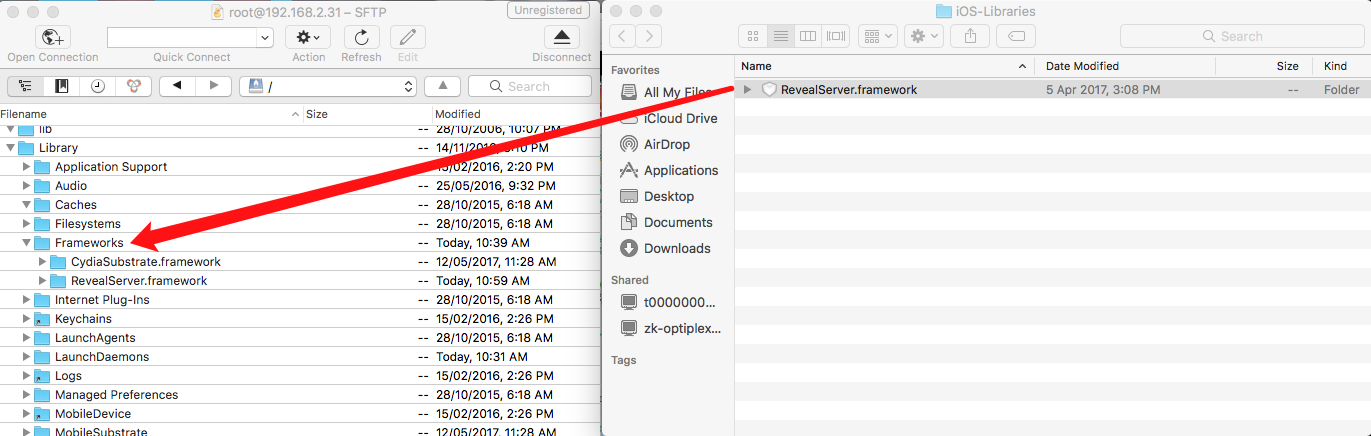Click Finder Edit Tags icon
This screenshot has height=436, width=1371.
1015,36
